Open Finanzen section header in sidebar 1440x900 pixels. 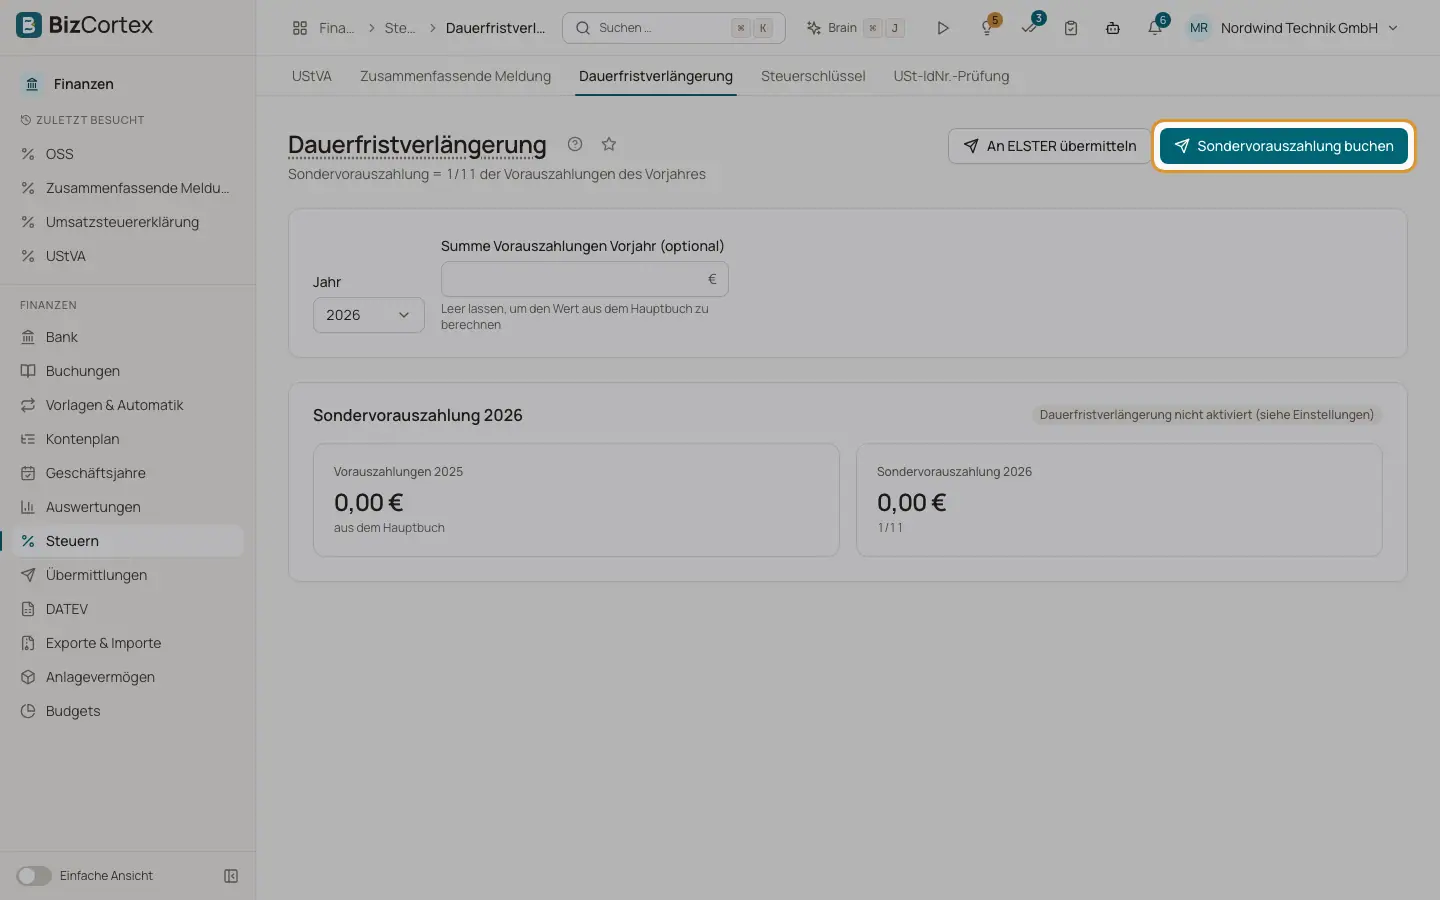[84, 84]
